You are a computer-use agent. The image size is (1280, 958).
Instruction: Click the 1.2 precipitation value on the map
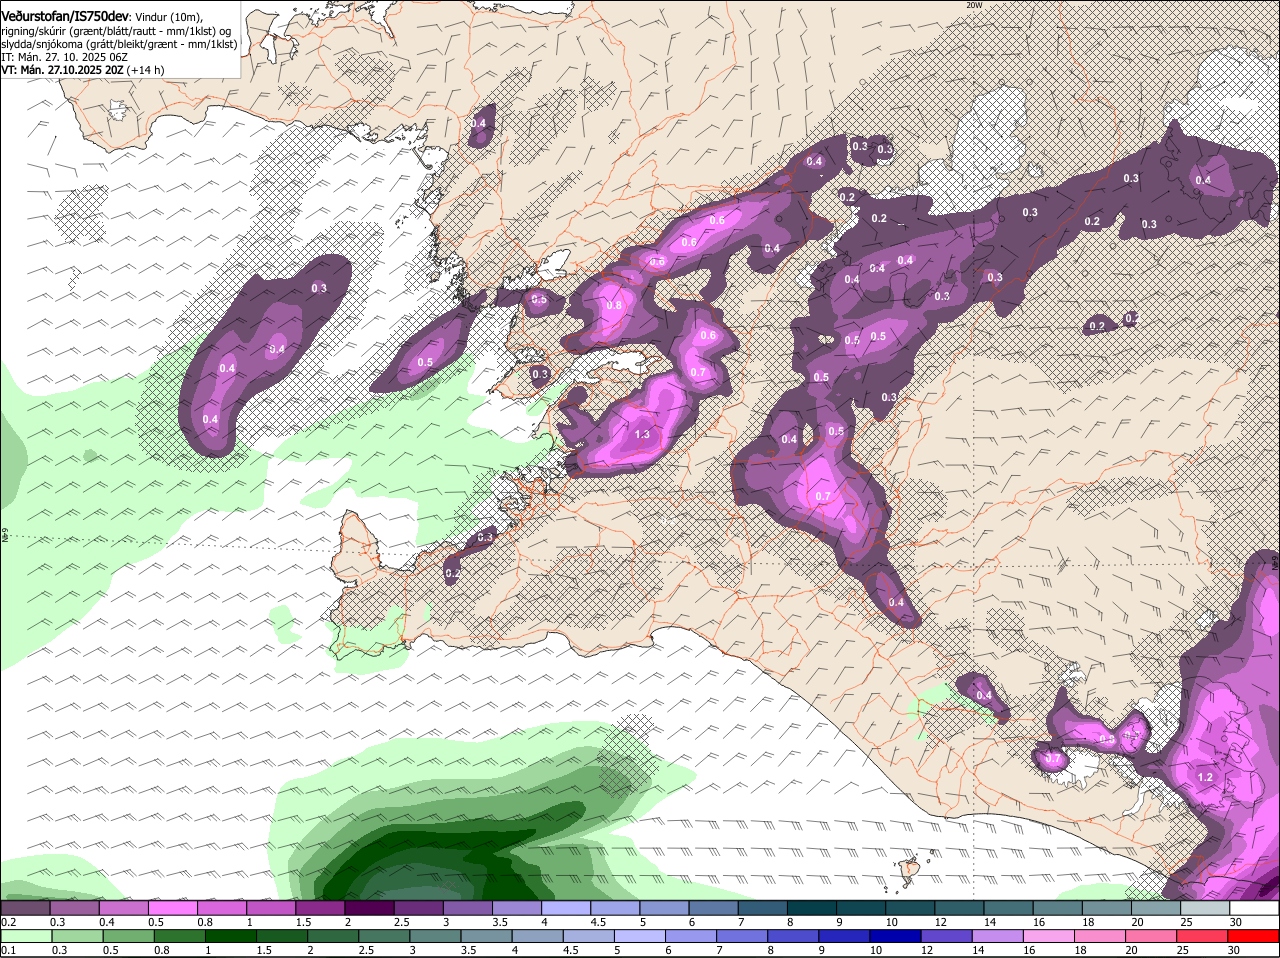tap(1204, 777)
